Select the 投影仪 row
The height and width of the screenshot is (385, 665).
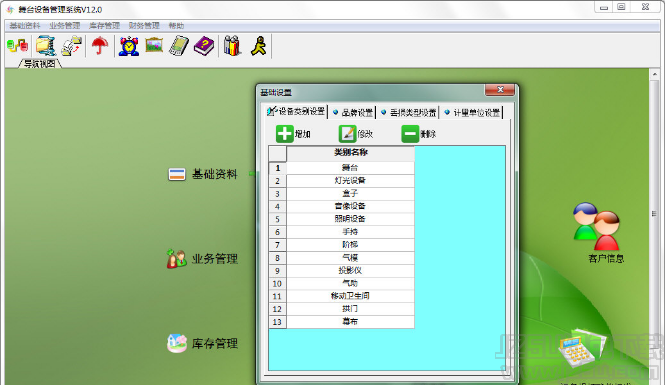coord(350,271)
